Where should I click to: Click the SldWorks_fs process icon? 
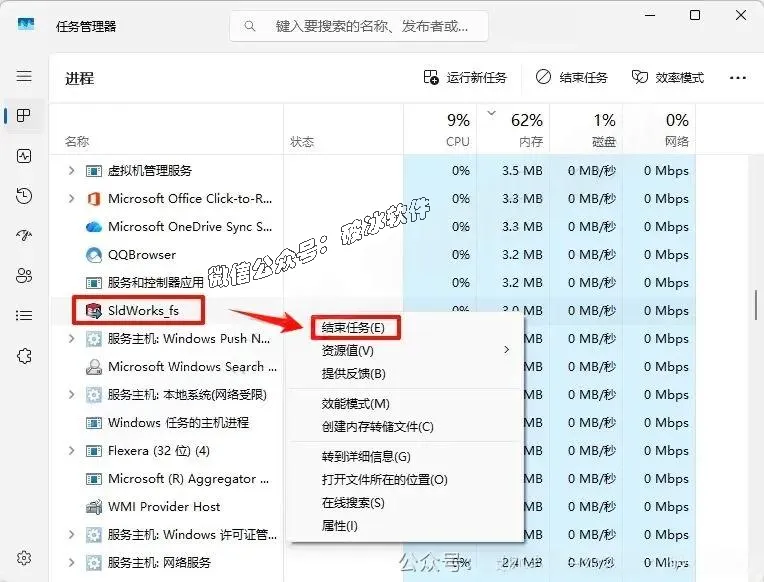[94, 310]
